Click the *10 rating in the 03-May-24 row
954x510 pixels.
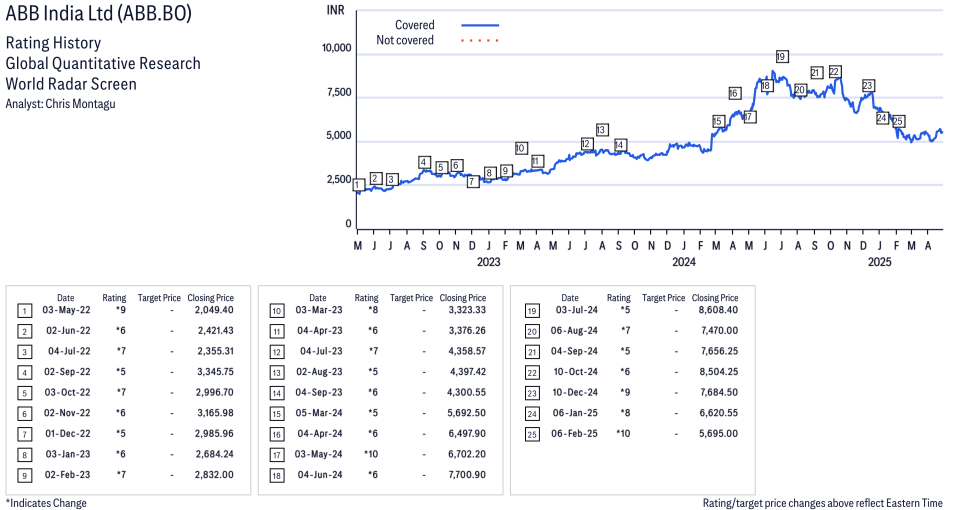(x=371, y=454)
